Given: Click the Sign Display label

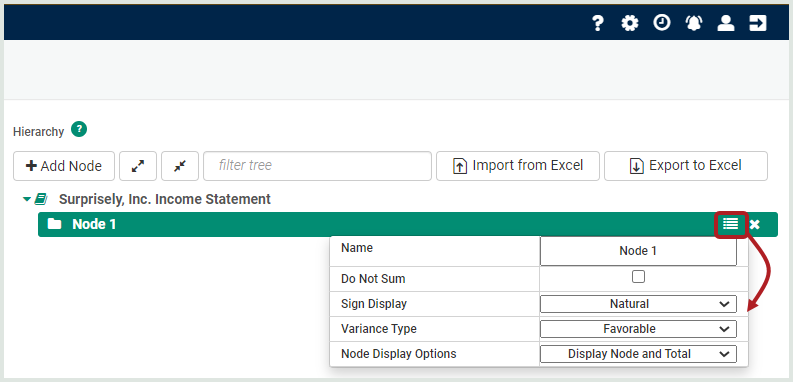Looking at the screenshot, I should point(374,304).
